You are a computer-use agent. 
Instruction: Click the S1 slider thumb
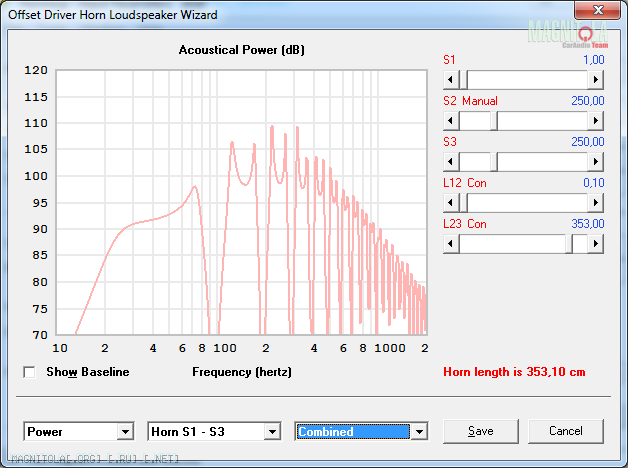[x=463, y=80]
